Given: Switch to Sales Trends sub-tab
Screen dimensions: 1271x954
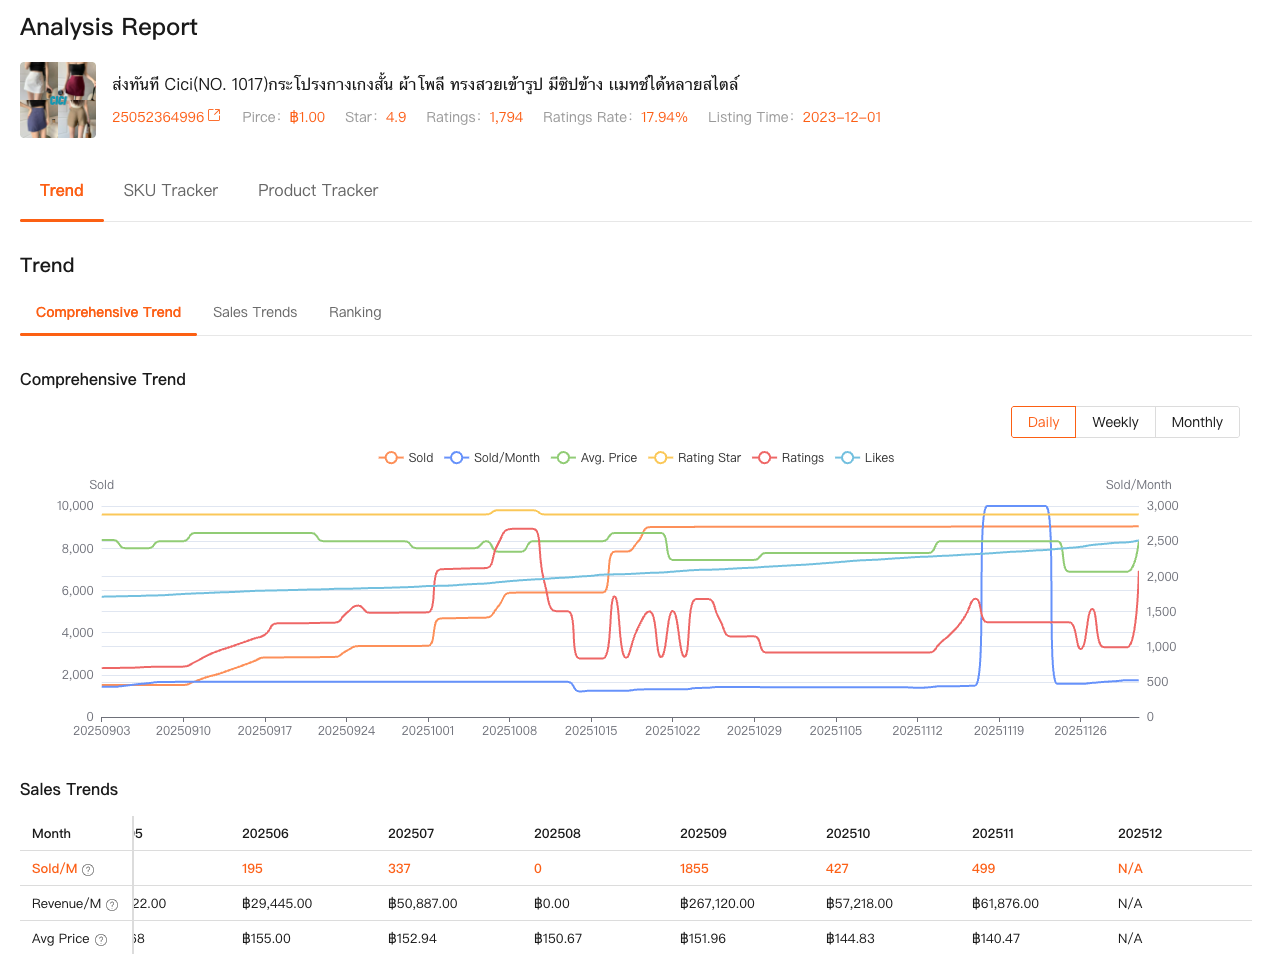Looking at the screenshot, I should pyautogui.click(x=255, y=312).
